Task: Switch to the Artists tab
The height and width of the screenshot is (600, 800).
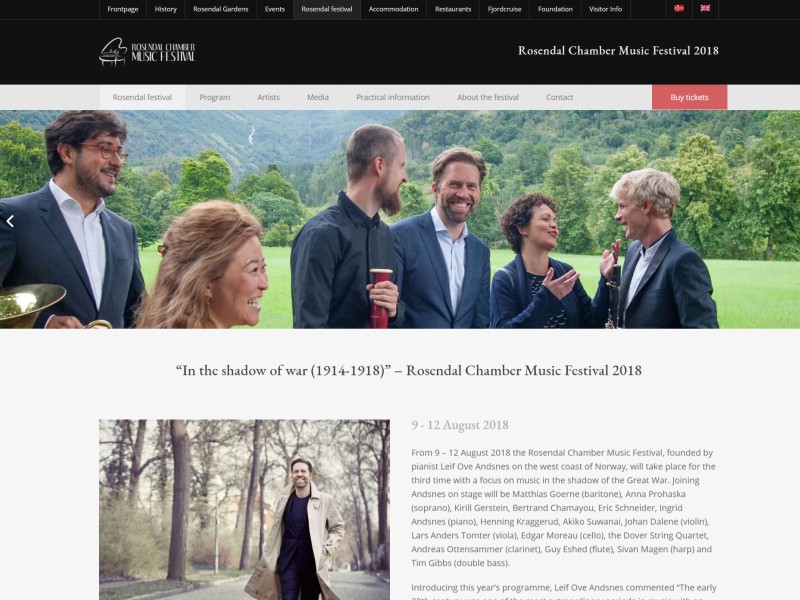Action: (x=268, y=97)
